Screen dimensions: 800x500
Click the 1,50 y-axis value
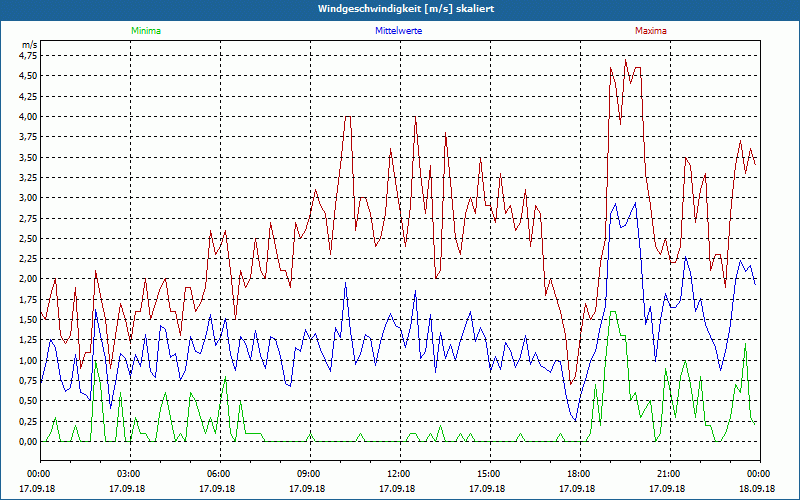point(28,320)
